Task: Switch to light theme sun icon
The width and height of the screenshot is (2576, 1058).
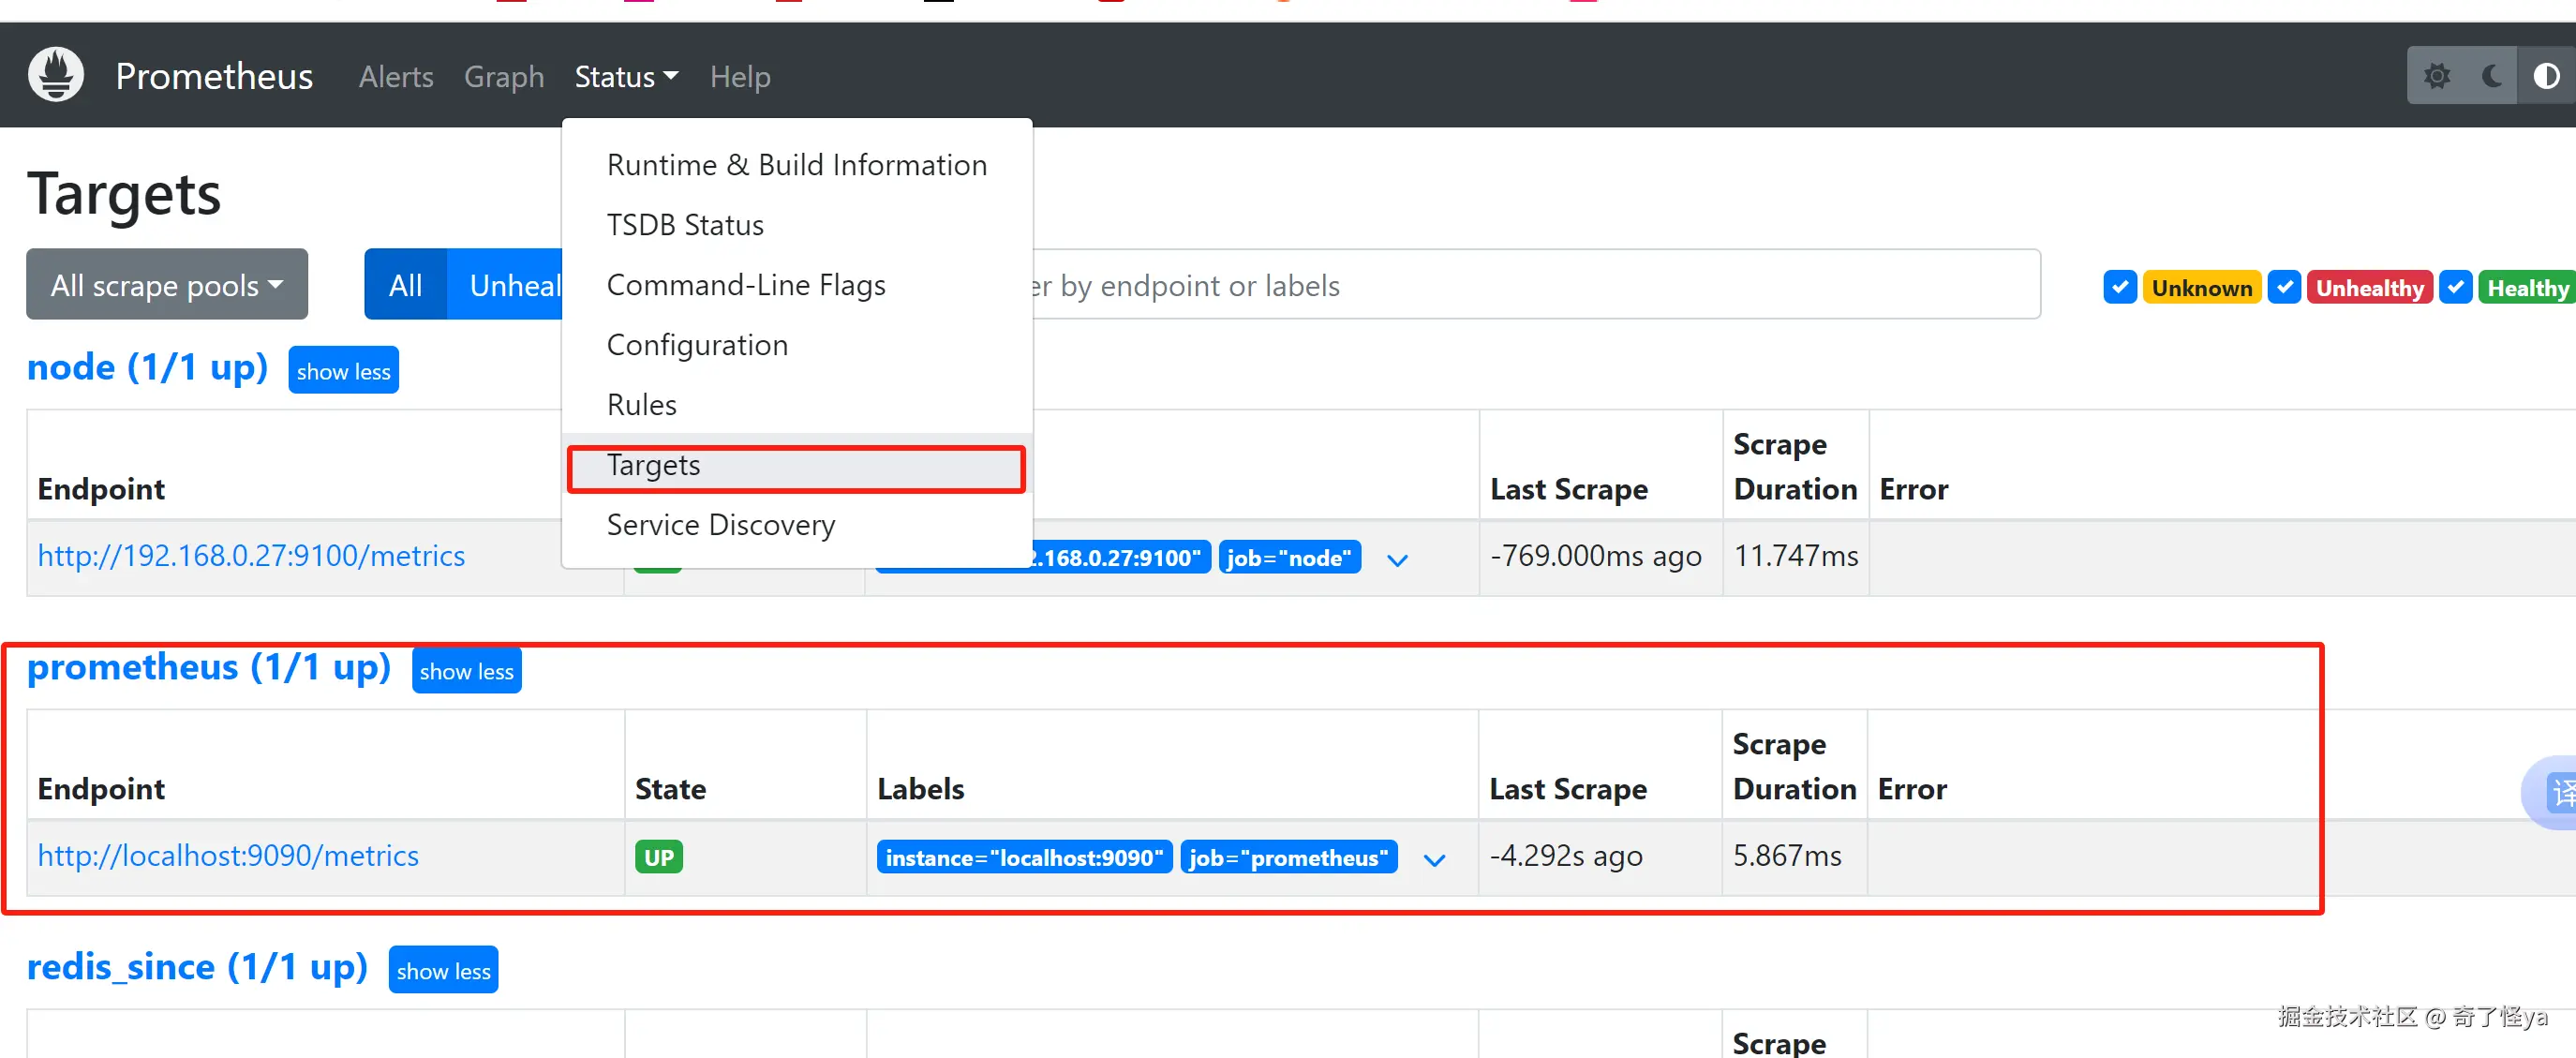Action: (x=2437, y=76)
